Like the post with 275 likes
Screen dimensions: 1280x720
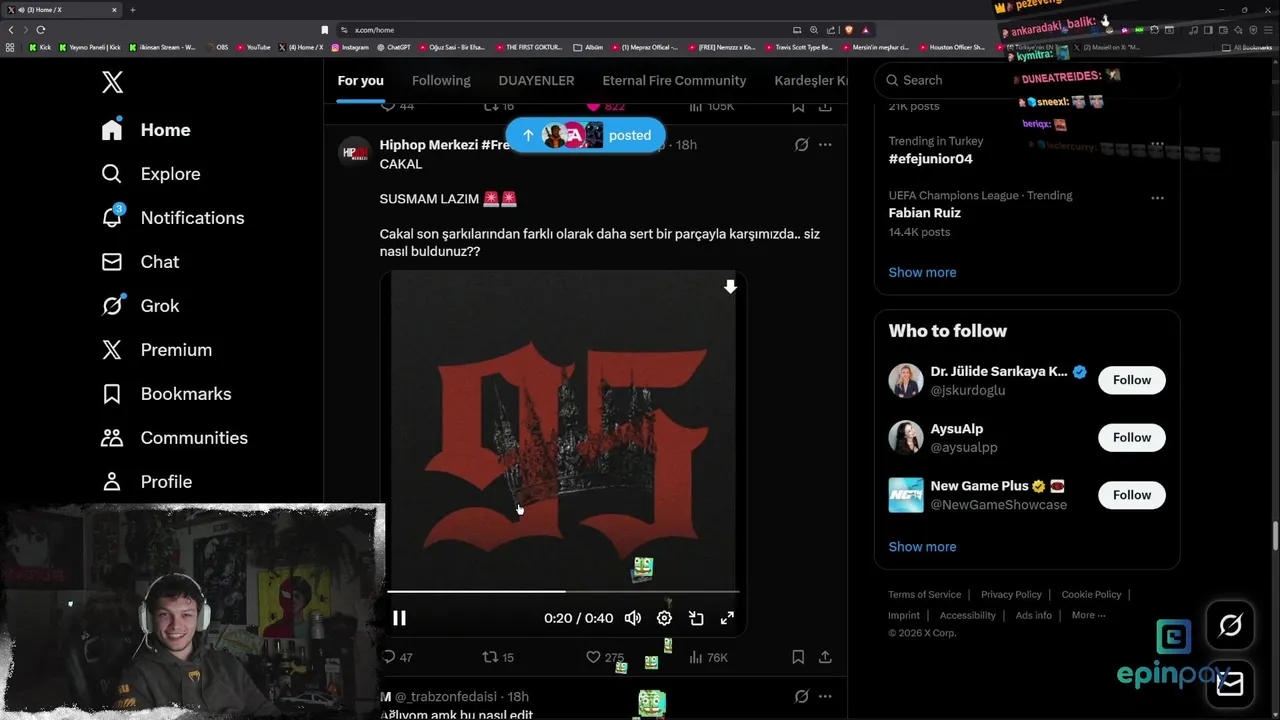click(x=605, y=657)
